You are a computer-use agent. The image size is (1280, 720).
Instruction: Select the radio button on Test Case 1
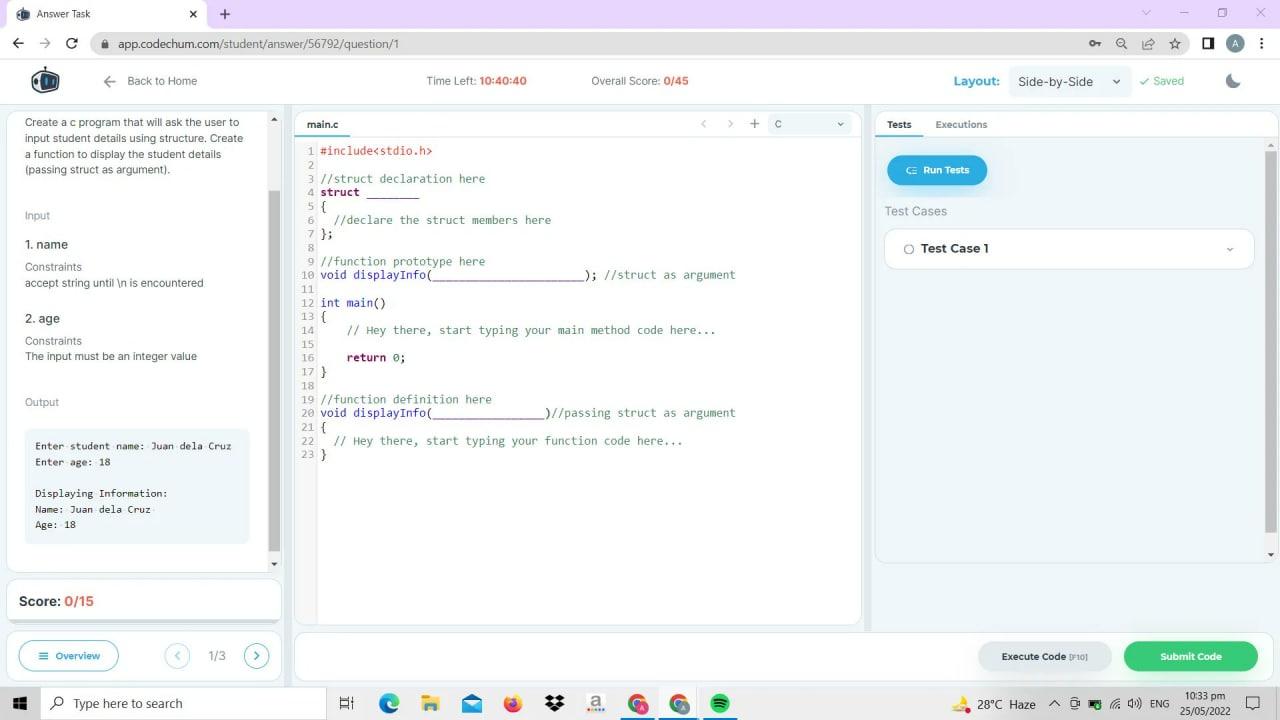point(908,248)
